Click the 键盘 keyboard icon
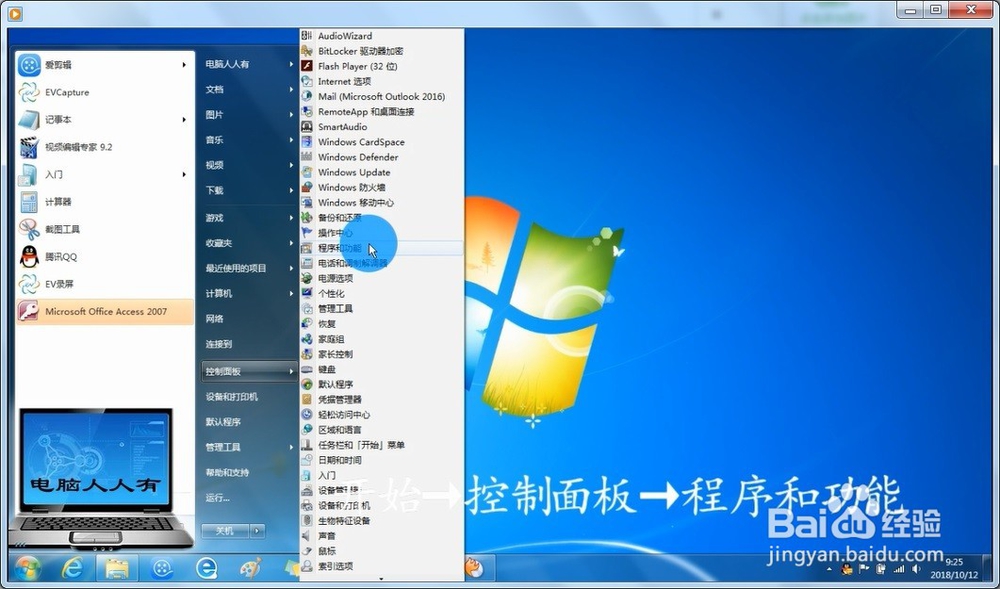 (307, 370)
